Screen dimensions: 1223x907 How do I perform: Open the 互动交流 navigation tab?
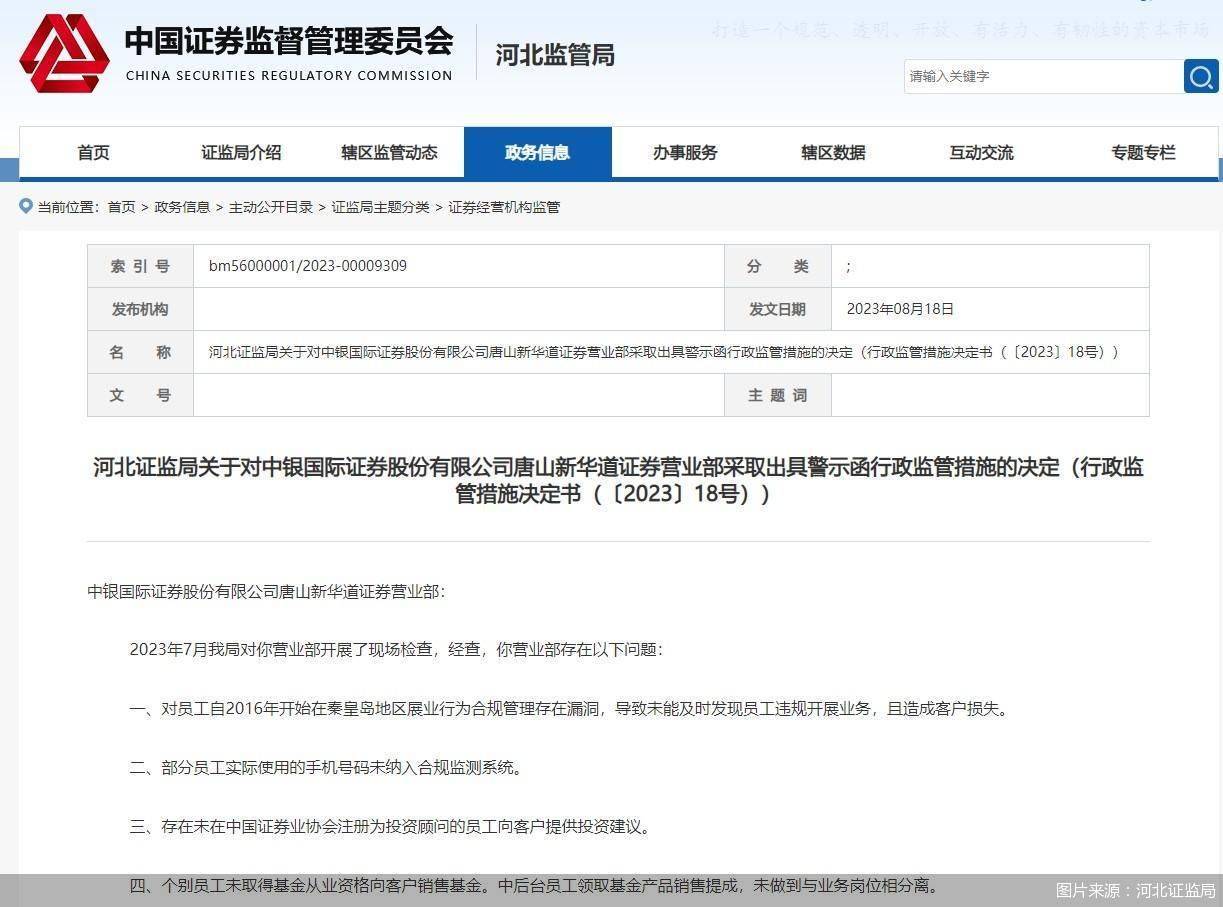(x=981, y=153)
